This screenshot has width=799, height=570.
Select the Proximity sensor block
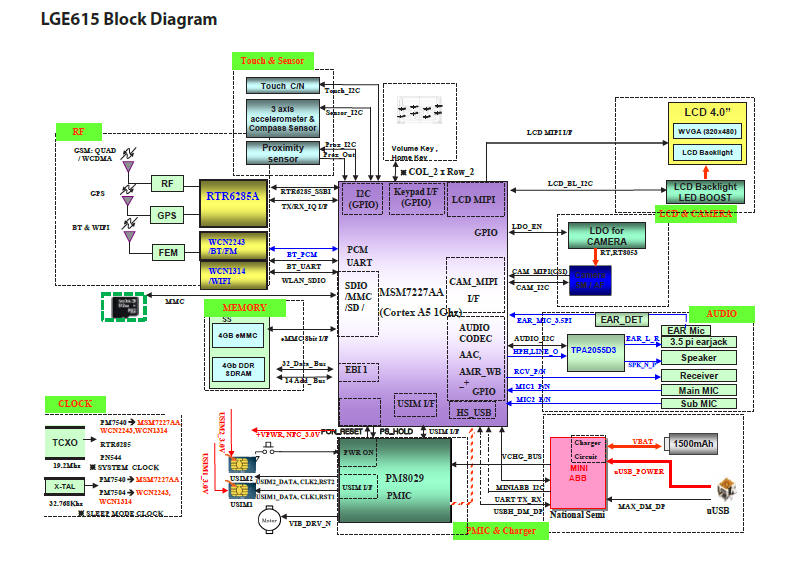point(283,153)
